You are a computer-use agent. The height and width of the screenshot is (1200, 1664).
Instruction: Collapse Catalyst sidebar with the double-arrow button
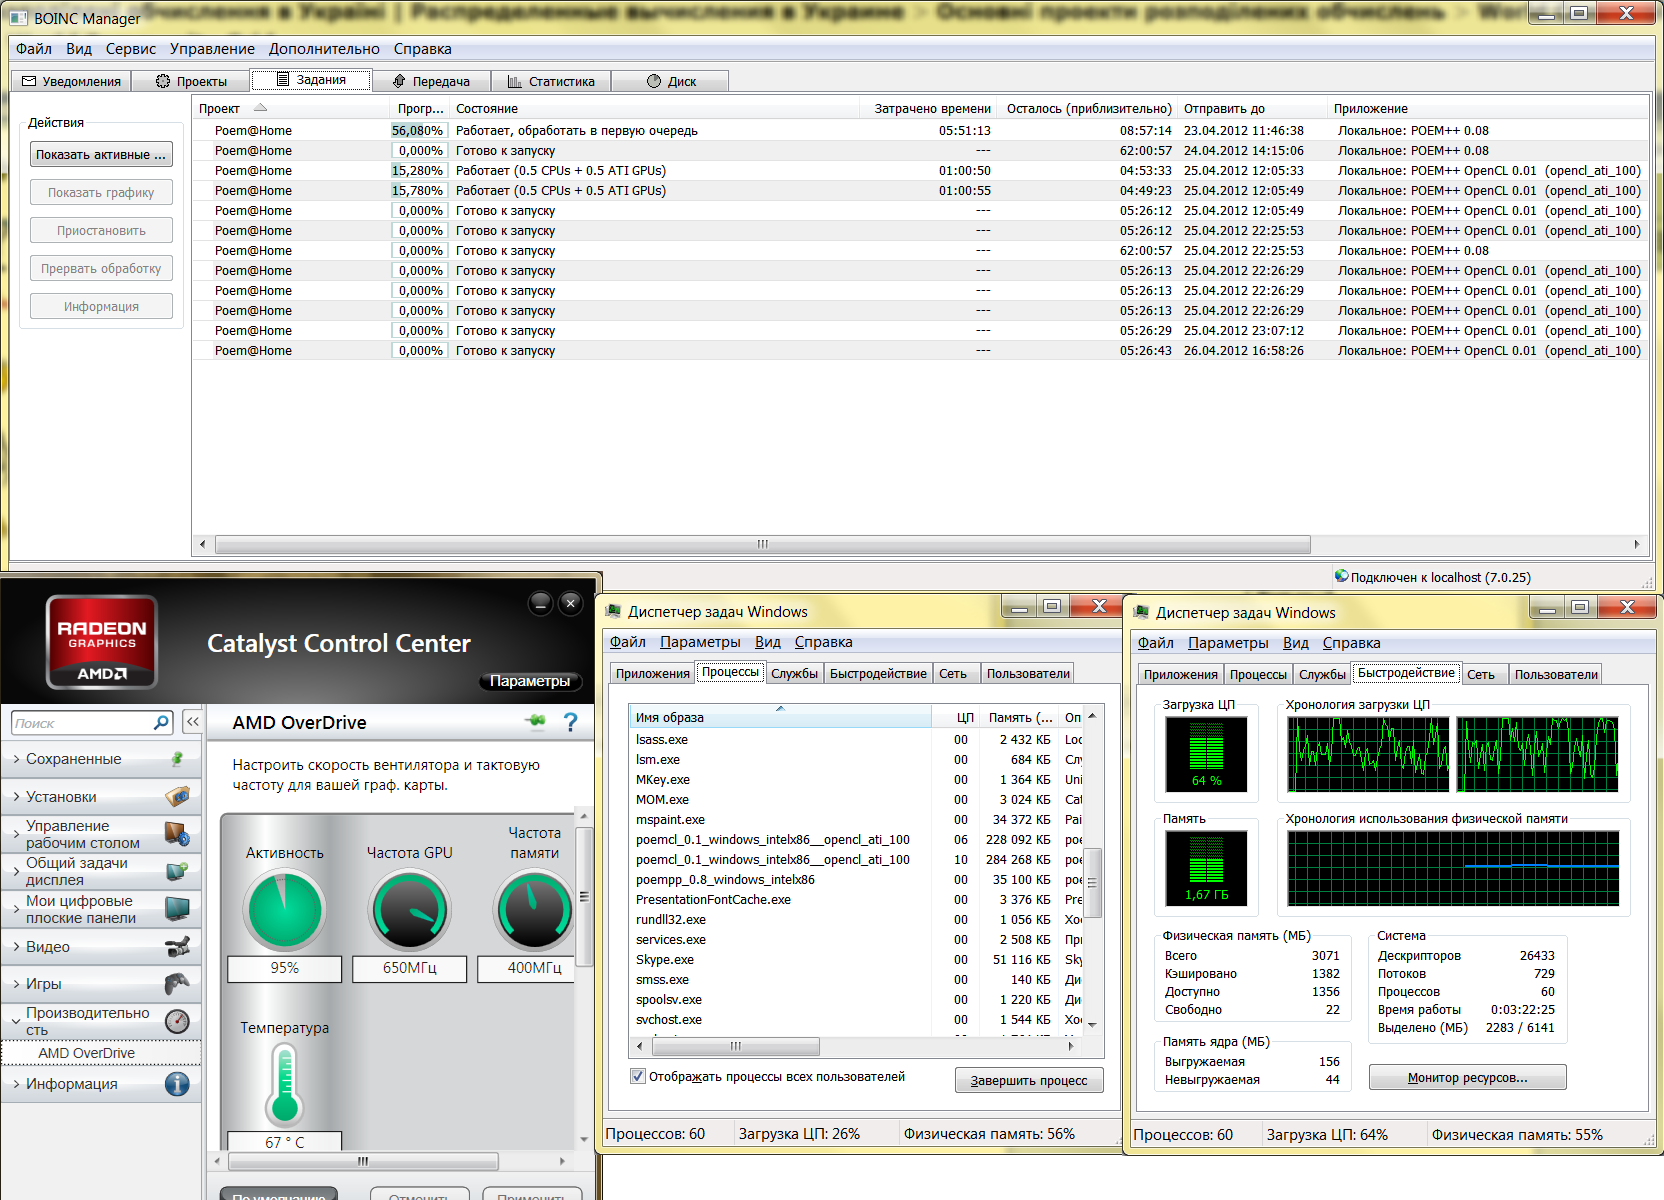(193, 722)
